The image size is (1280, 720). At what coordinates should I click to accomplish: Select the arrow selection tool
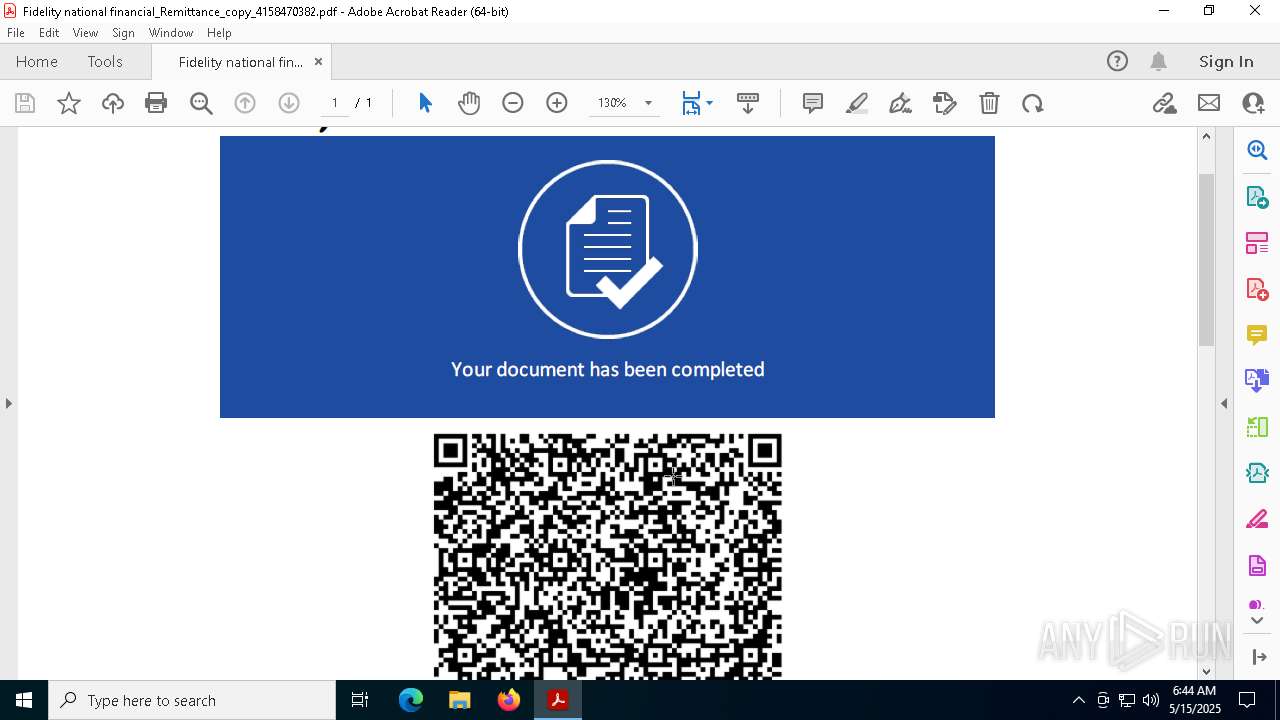[425, 103]
